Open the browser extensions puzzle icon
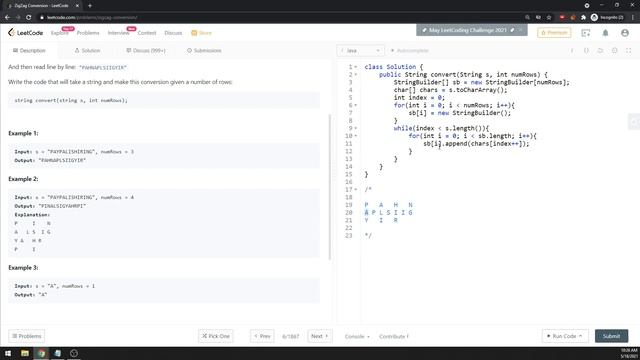 click(x=583, y=18)
